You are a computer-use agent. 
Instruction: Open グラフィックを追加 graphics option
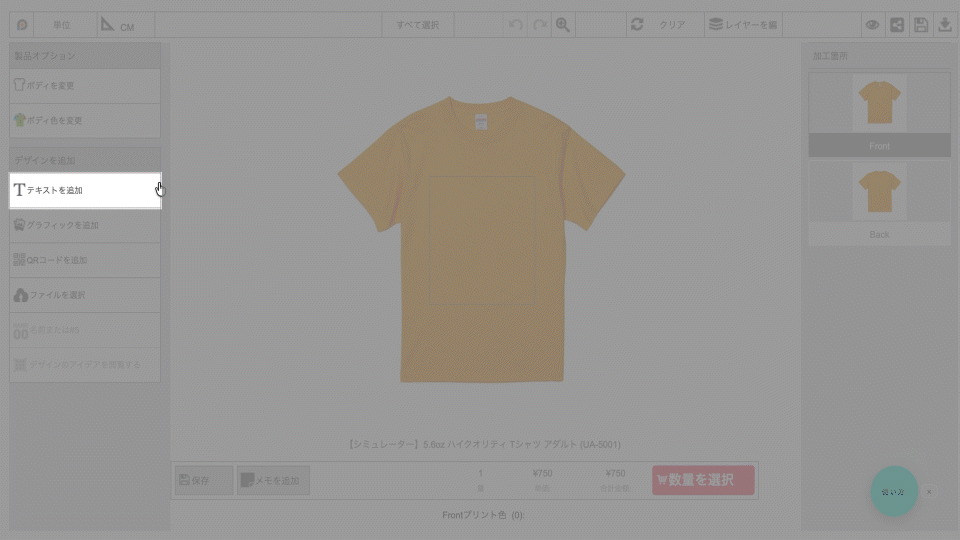click(85, 225)
